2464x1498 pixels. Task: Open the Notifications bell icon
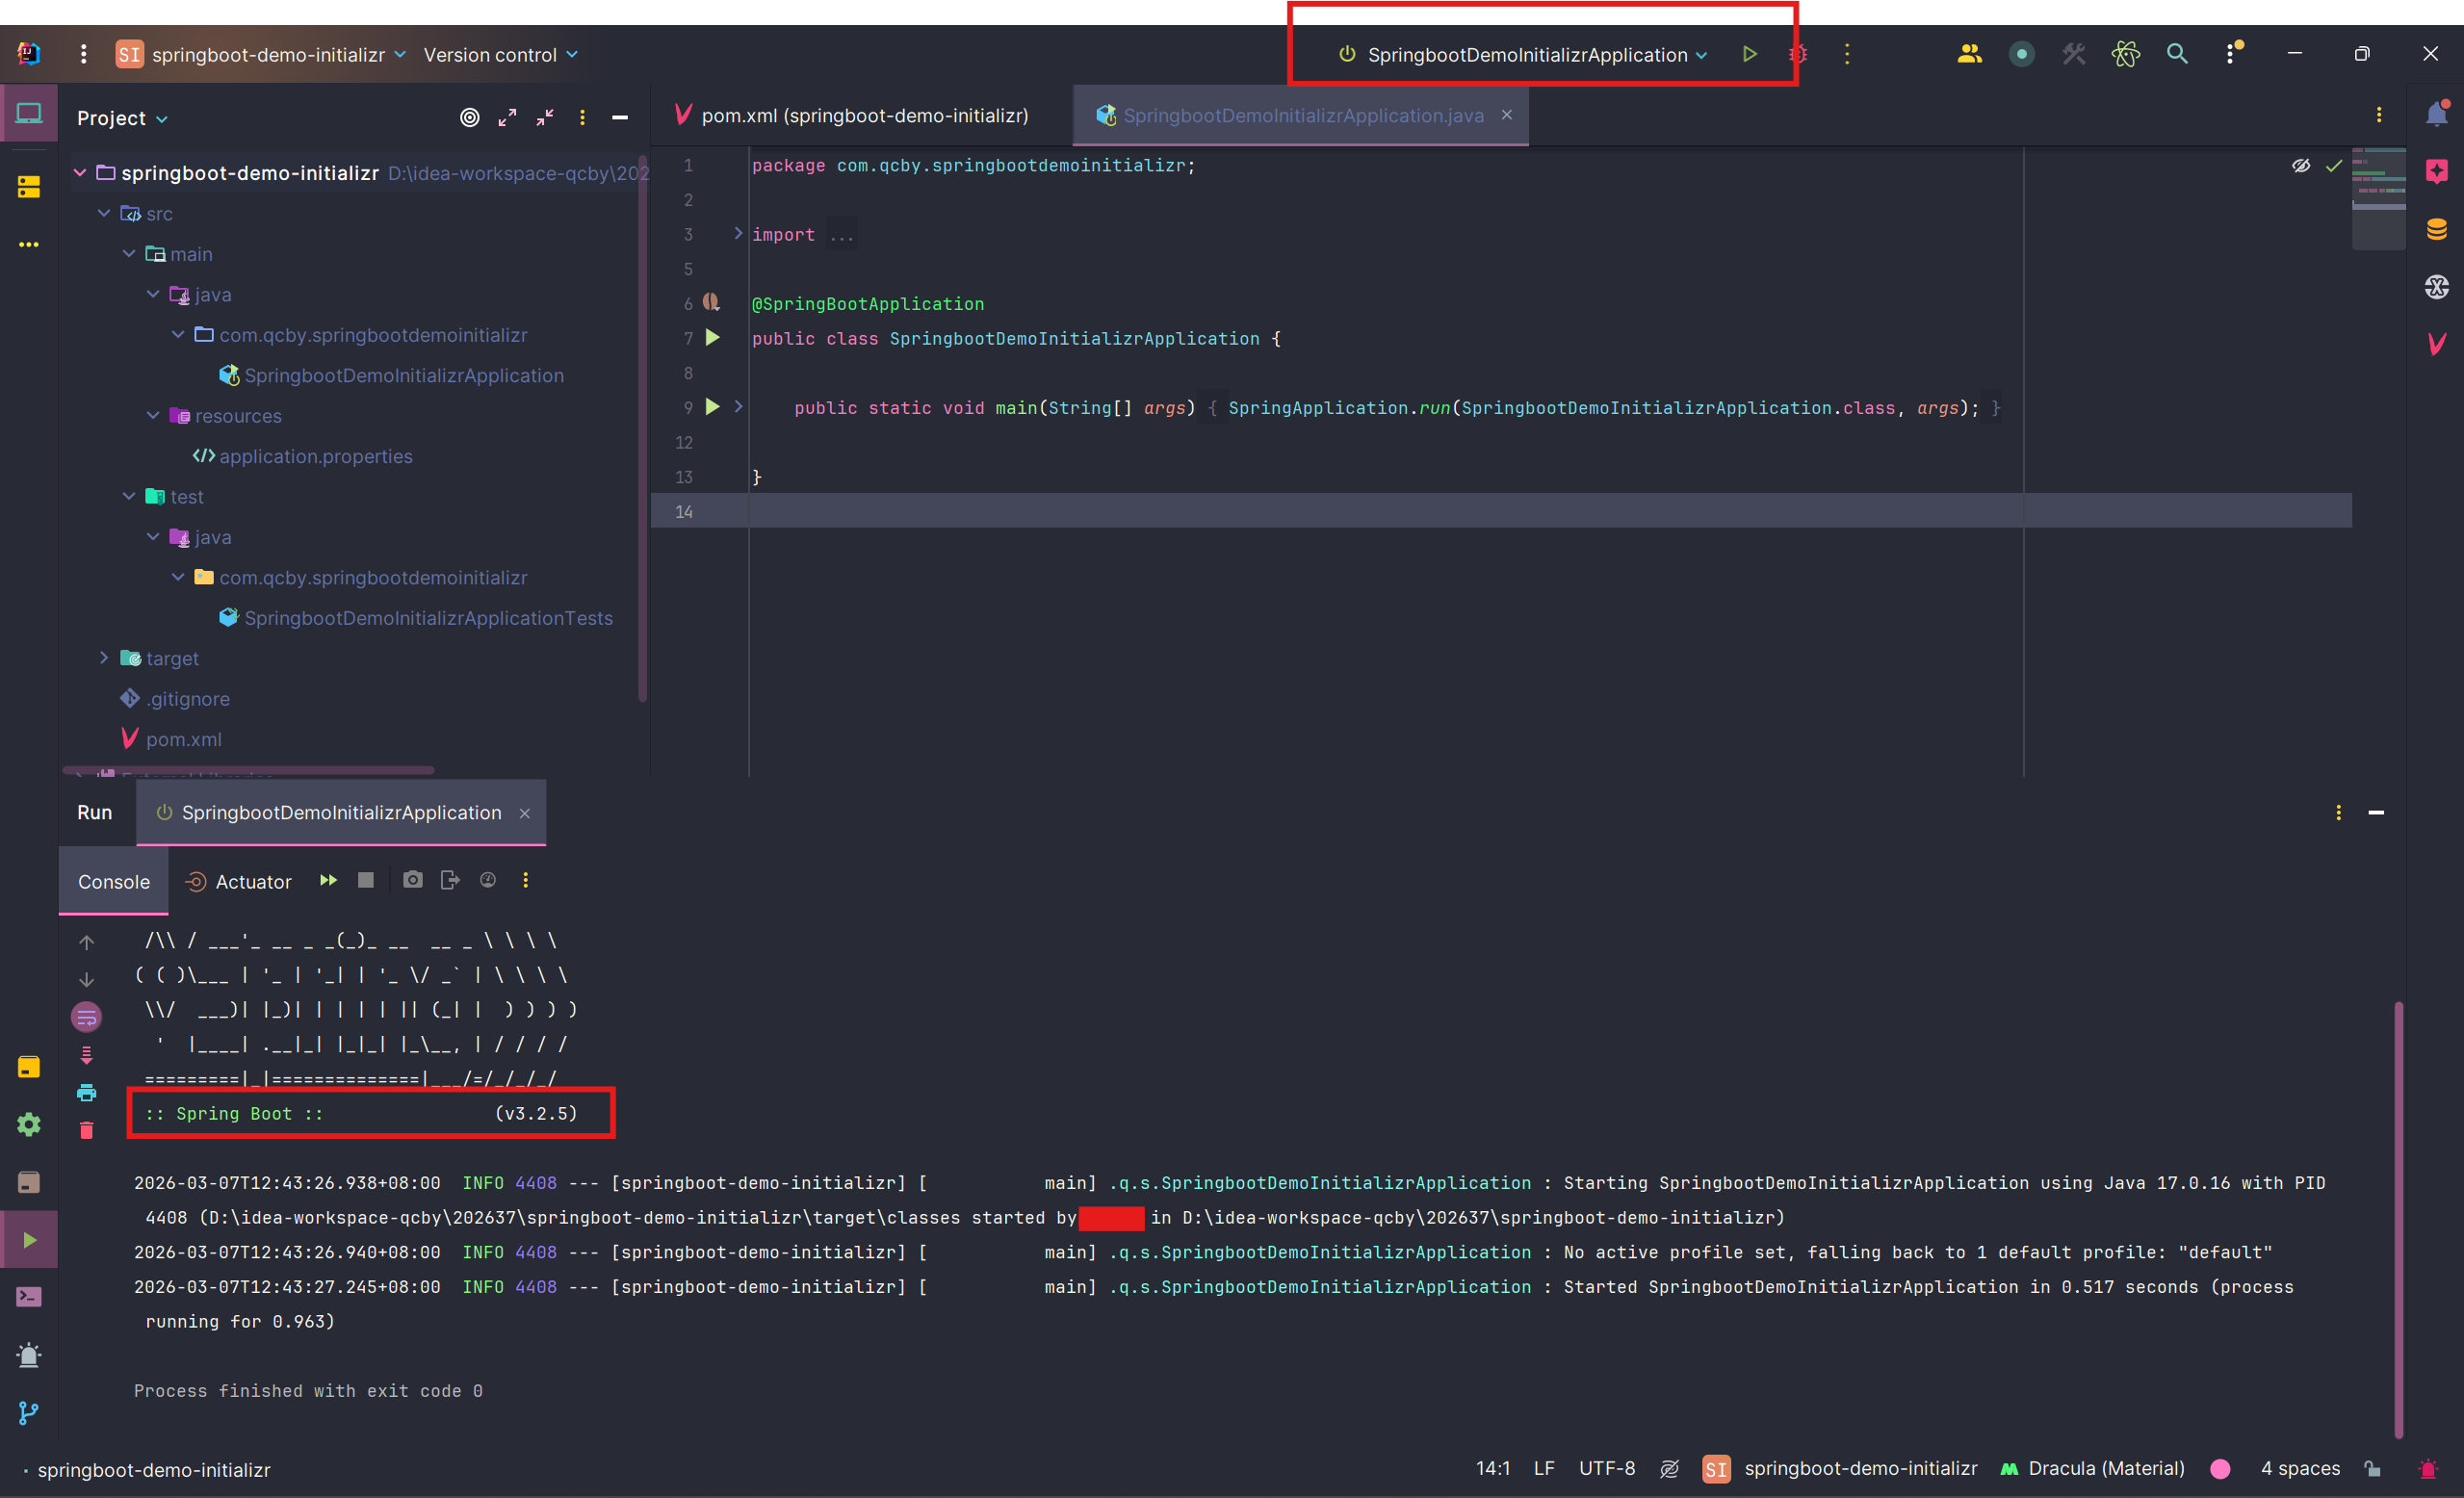[x=2436, y=114]
